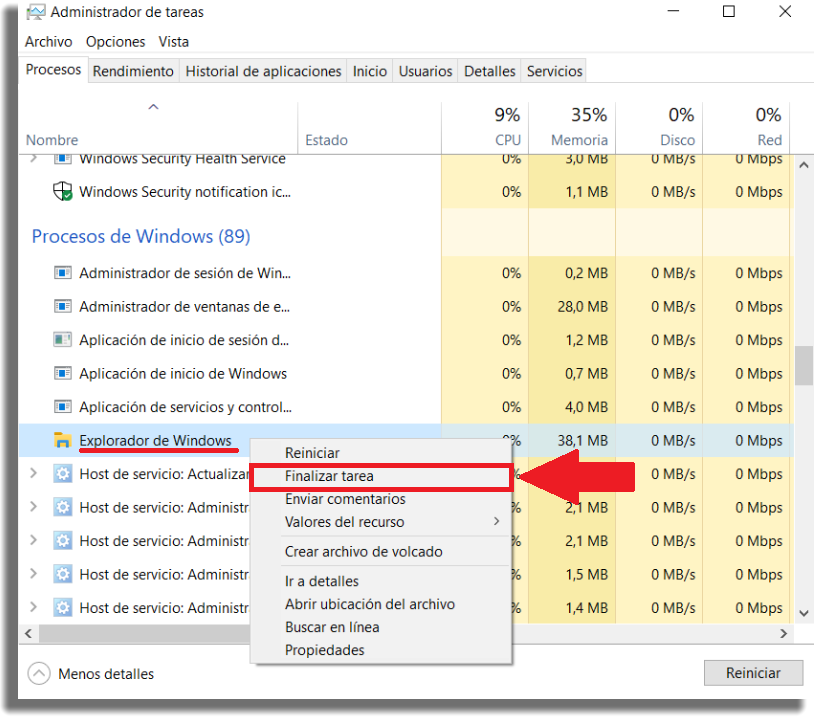819x722 pixels.
Task: Choose Abrir ubicación del archivo
Action: [381, 604]
